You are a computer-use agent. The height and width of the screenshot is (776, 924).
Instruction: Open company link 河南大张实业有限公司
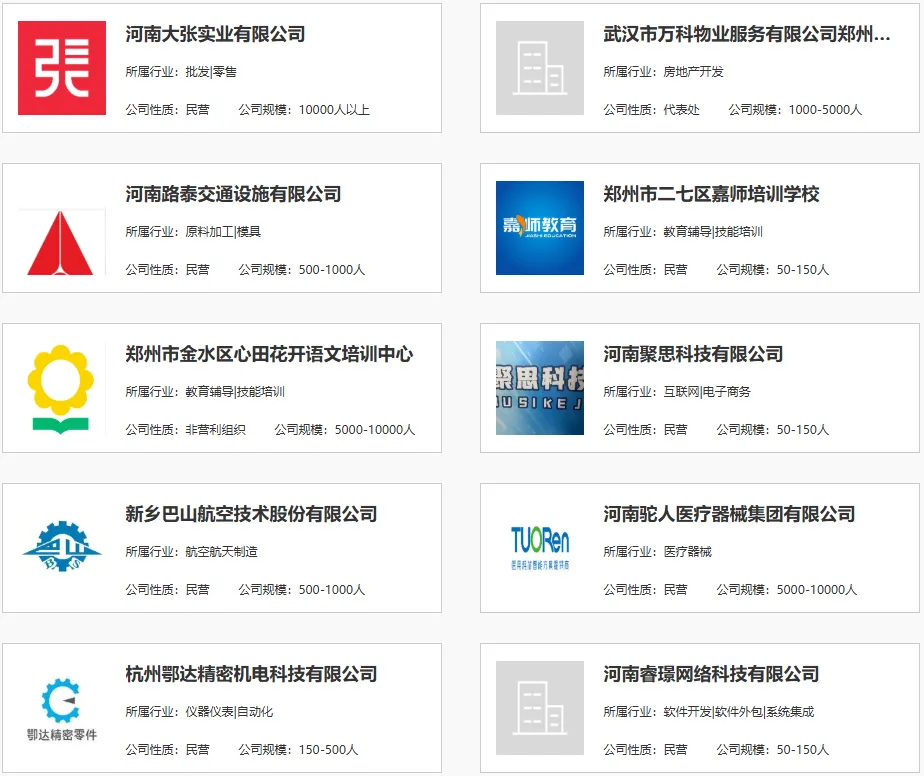coord(215,34)
